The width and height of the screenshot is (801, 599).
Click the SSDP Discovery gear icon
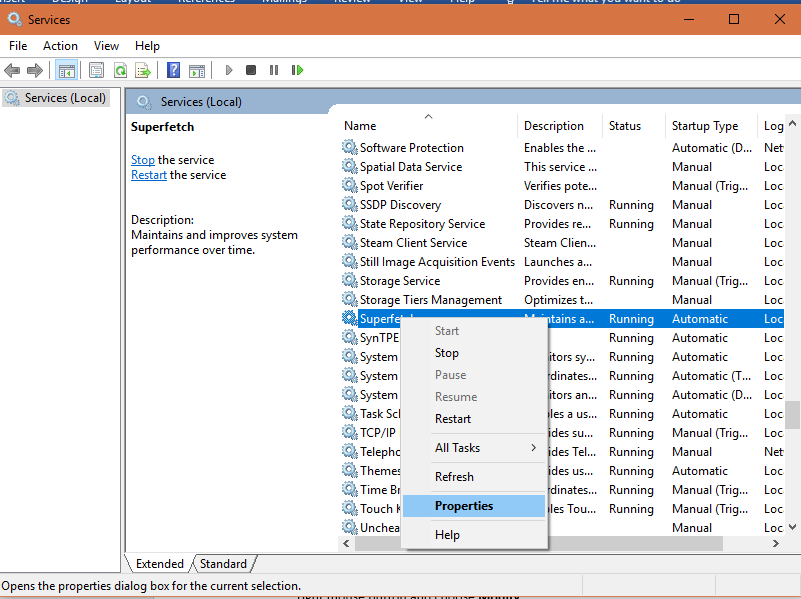pos(349,204)
